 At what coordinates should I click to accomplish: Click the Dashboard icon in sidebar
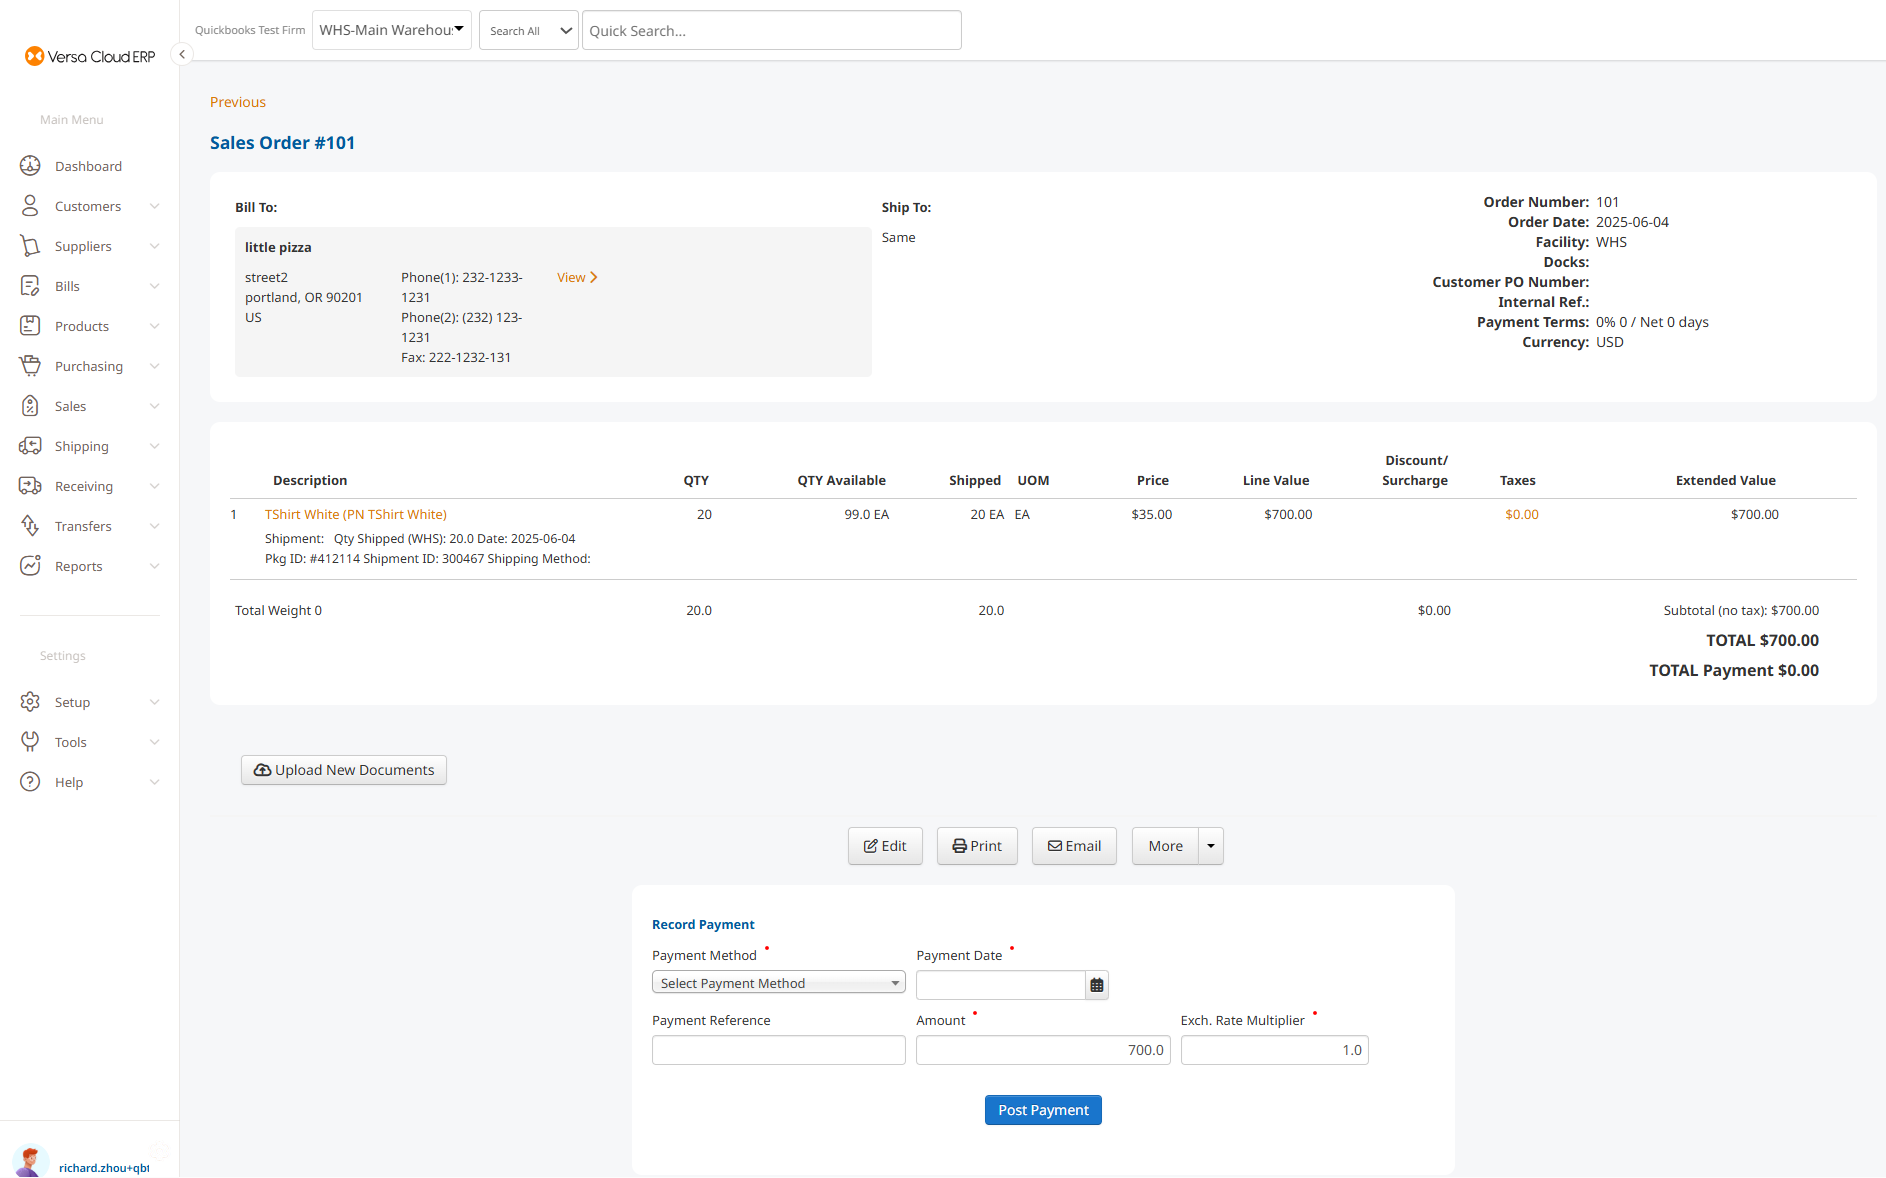pyautogui.click(x=30, y=166)
